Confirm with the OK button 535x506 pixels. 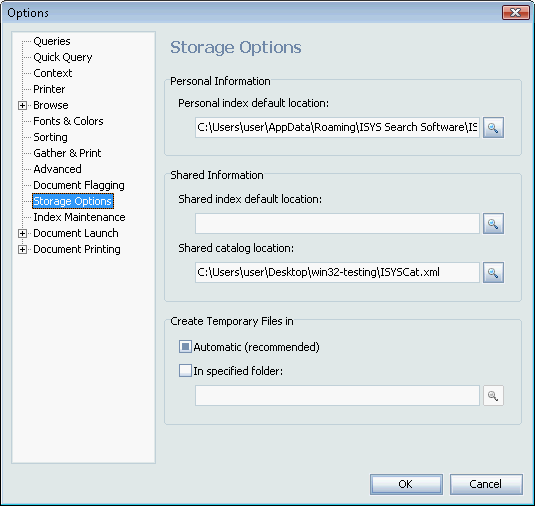[x=406, y=484]
